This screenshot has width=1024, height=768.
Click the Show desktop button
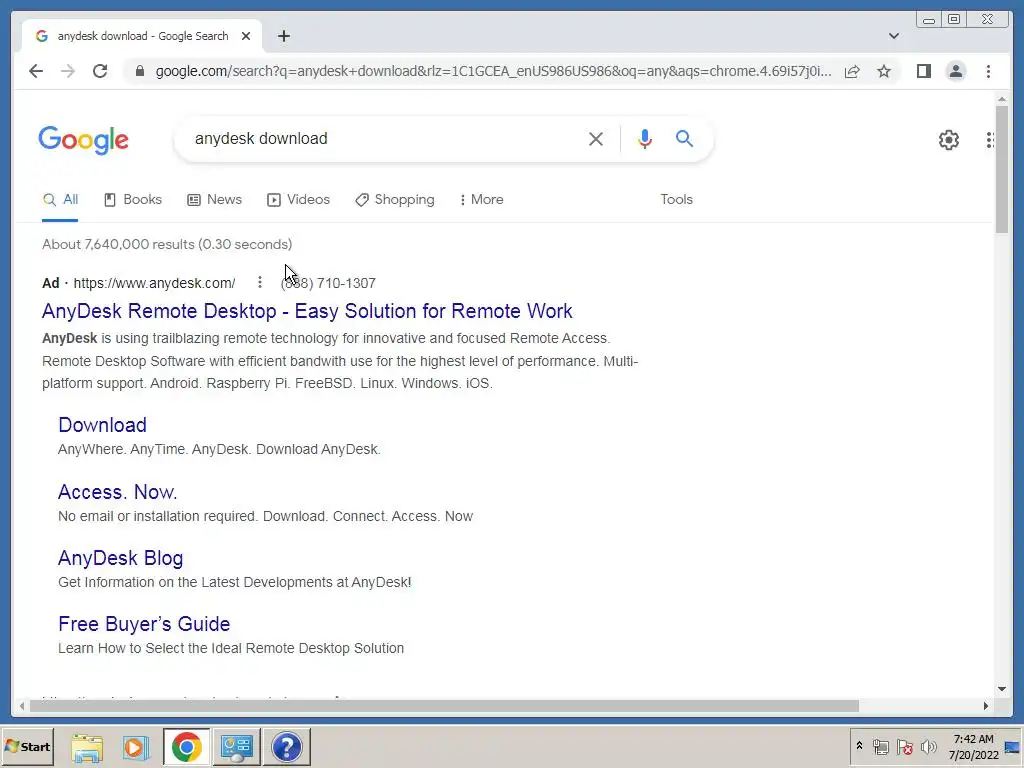tap(1013, 746)
